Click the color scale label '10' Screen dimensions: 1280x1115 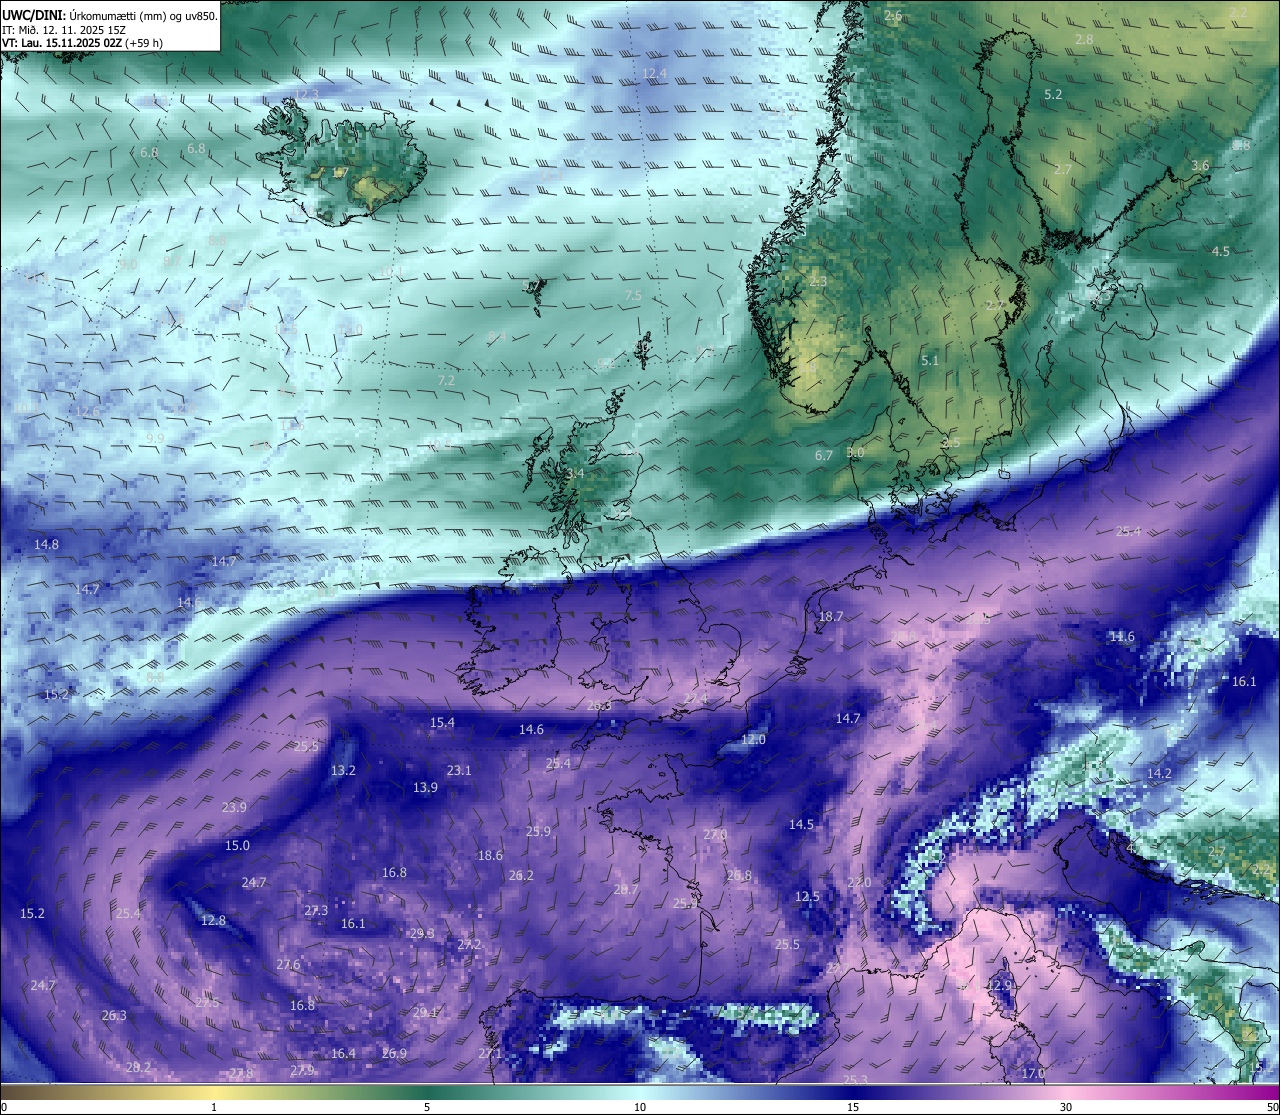[x=640, y=1107]
